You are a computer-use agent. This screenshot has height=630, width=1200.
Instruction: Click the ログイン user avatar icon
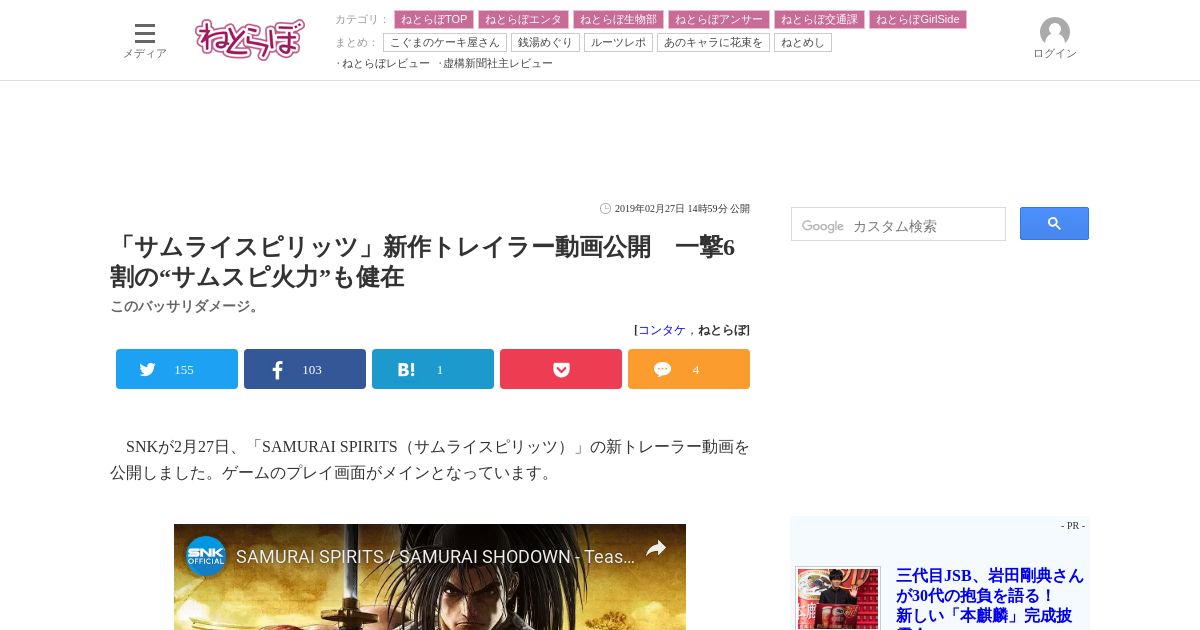[x=1054, y=32]
